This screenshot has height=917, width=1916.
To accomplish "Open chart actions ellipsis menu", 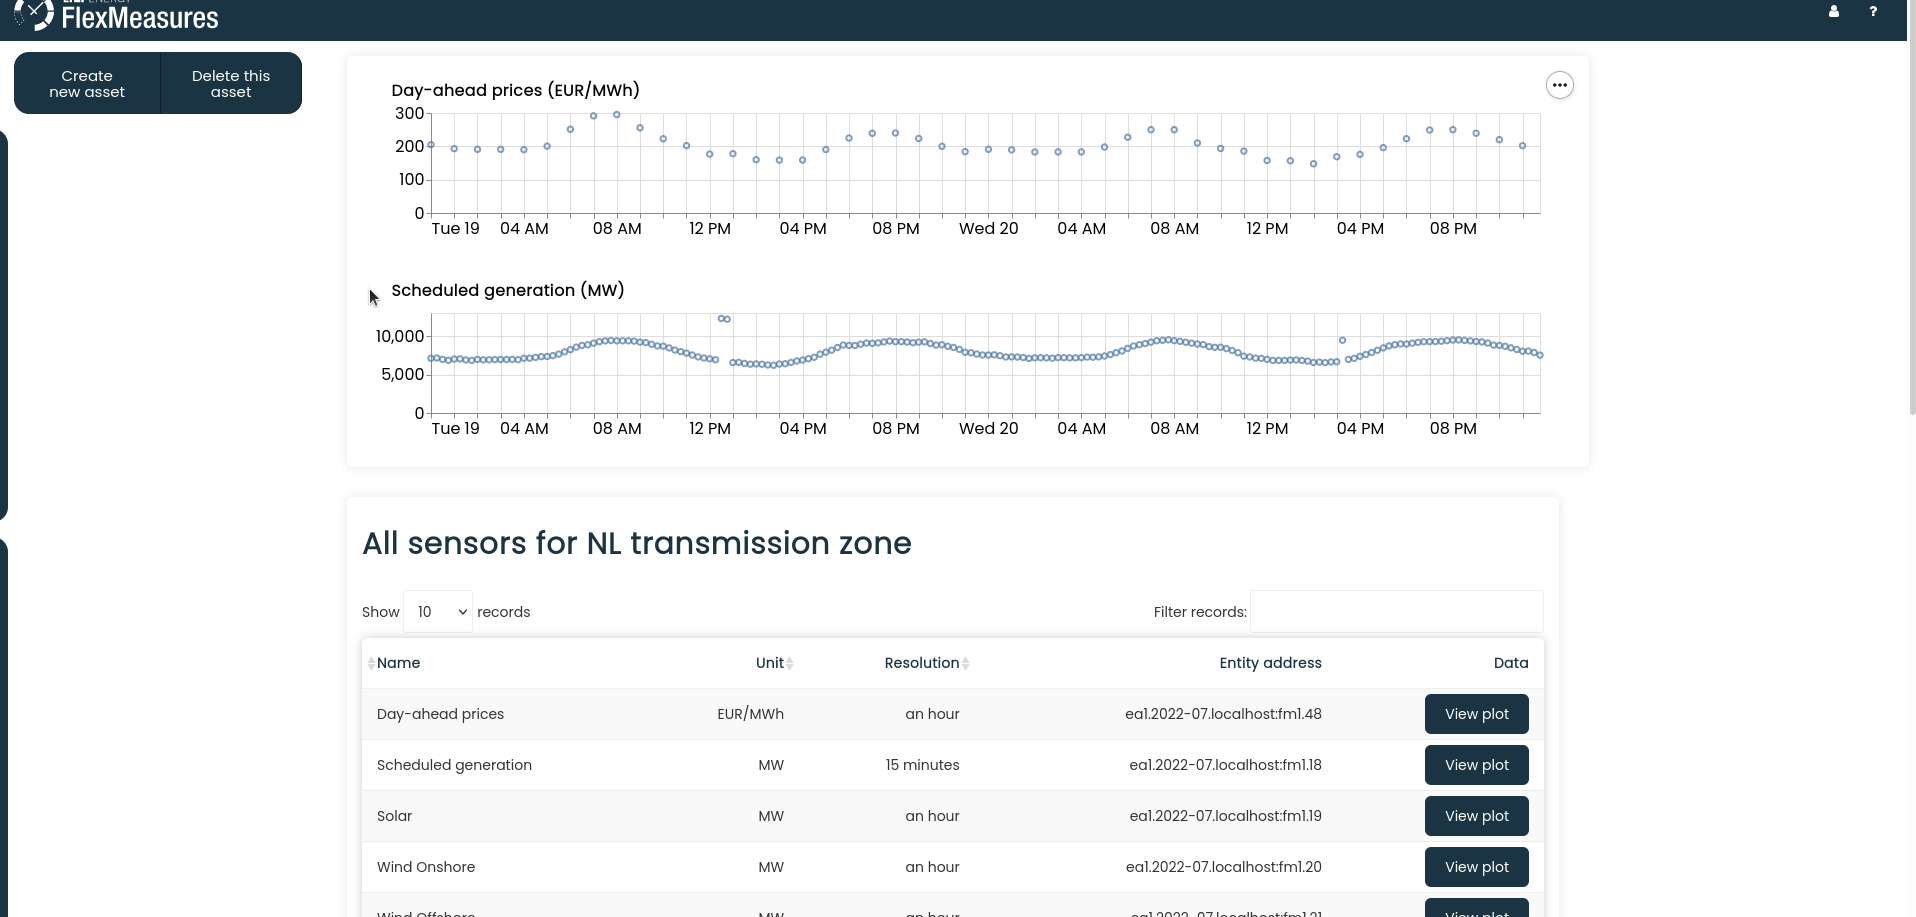I will click(x=1559, y=85).
